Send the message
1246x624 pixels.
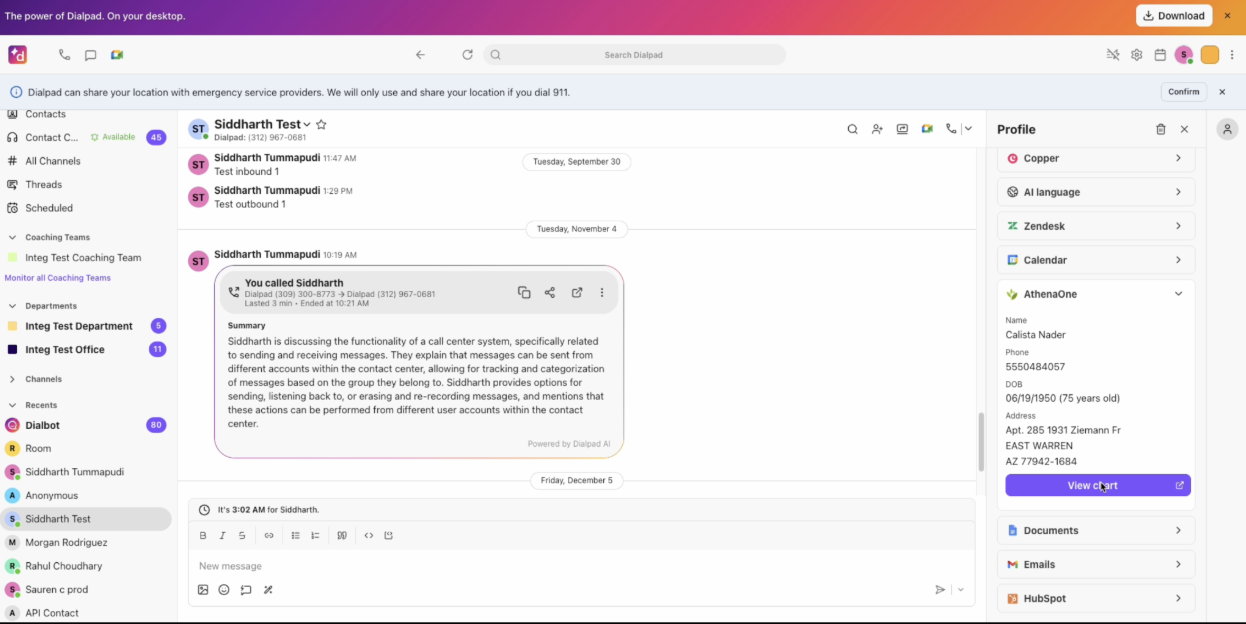click(940, 590)
